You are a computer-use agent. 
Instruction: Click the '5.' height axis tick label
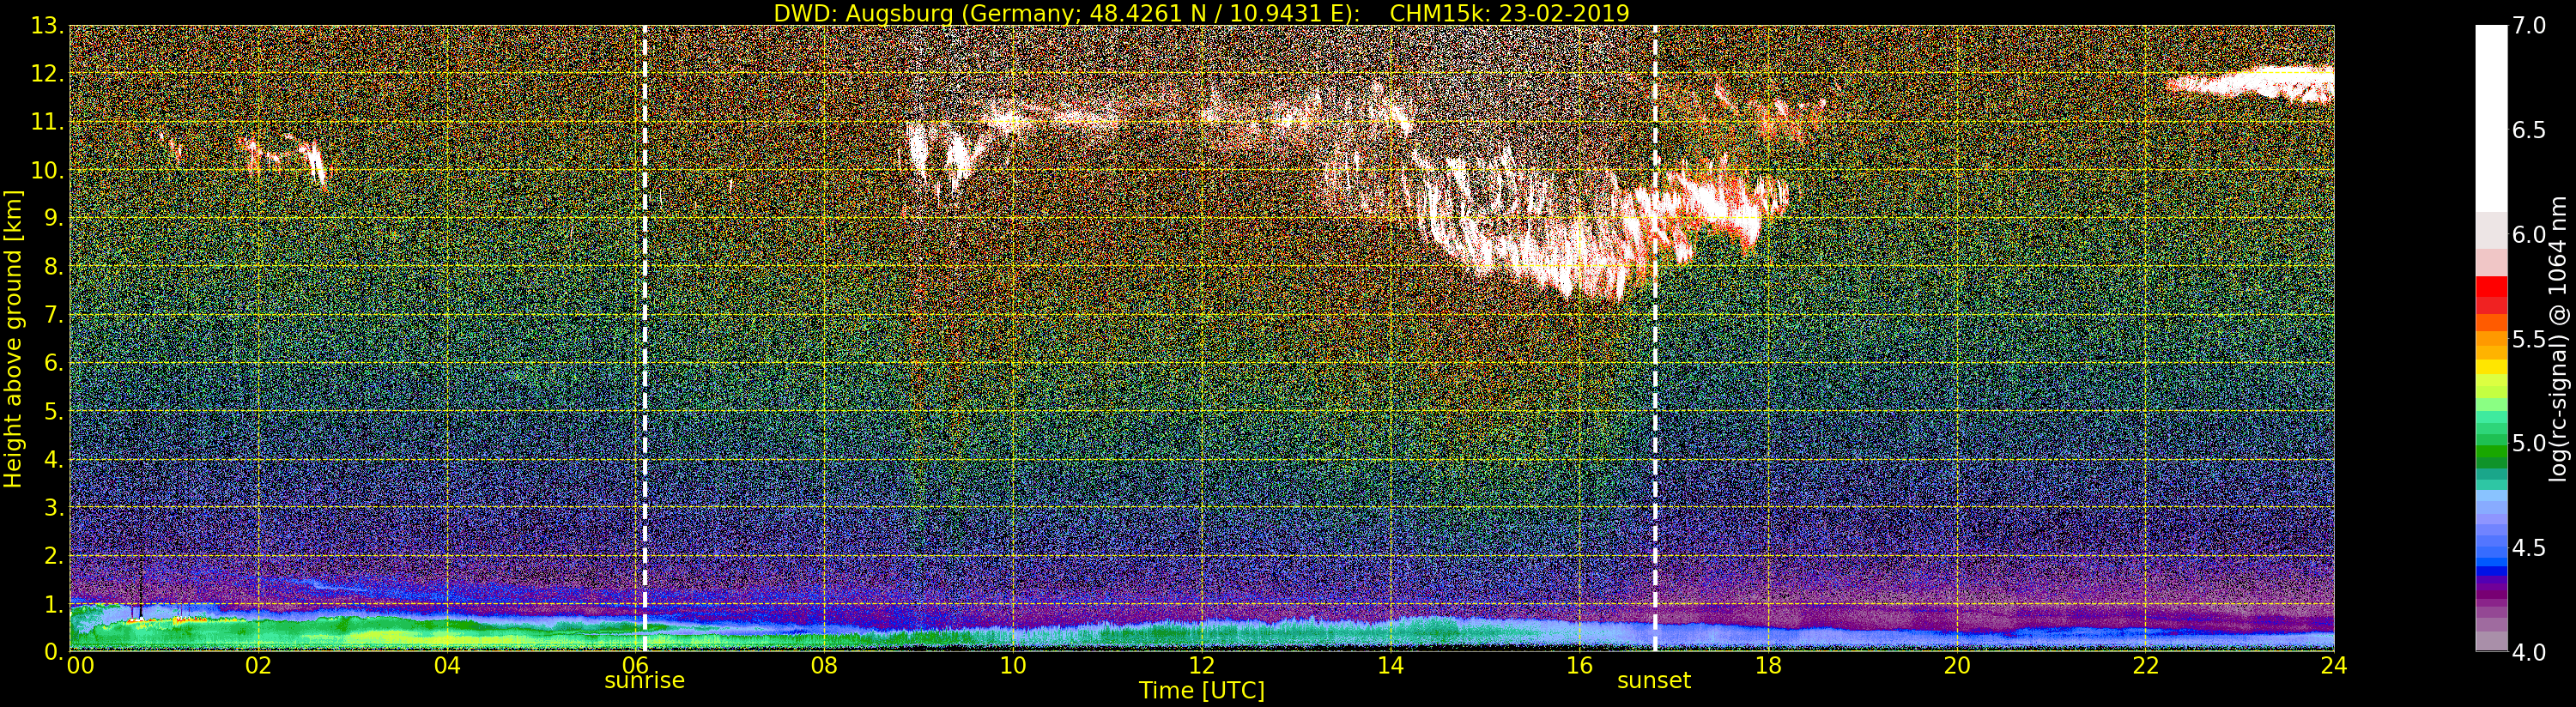click(54, 410)
